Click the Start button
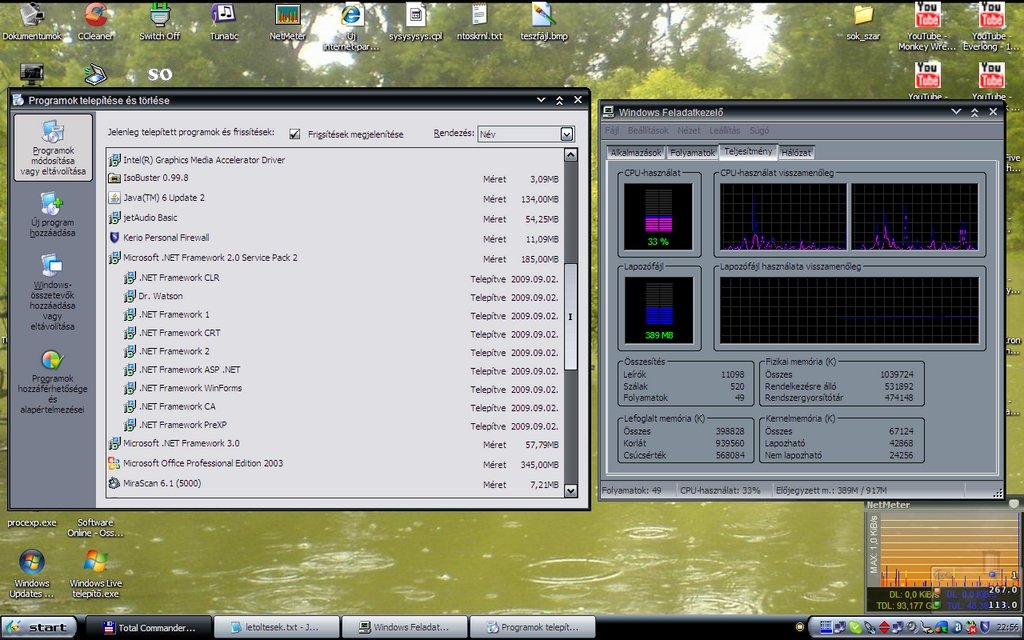The width and height of the screenshot is (1024, 640). click(x=38, y=627)
